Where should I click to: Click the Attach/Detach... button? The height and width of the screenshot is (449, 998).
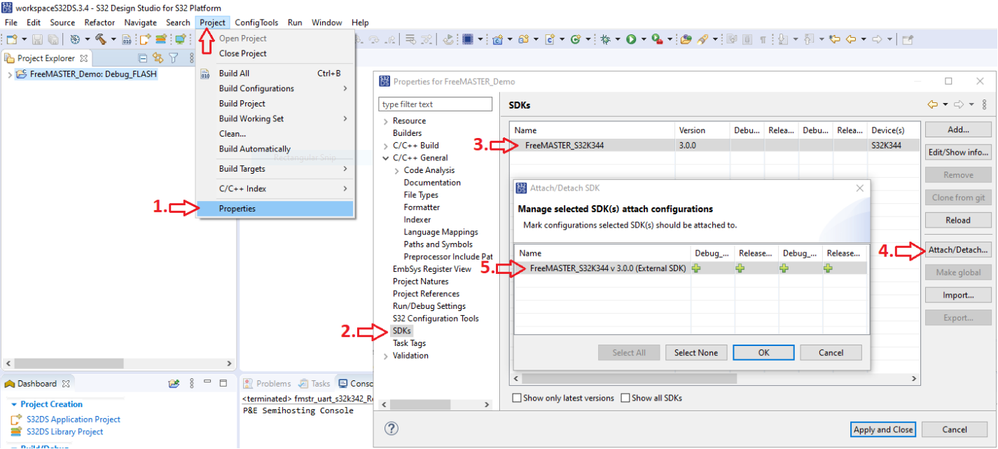(957, 250)
